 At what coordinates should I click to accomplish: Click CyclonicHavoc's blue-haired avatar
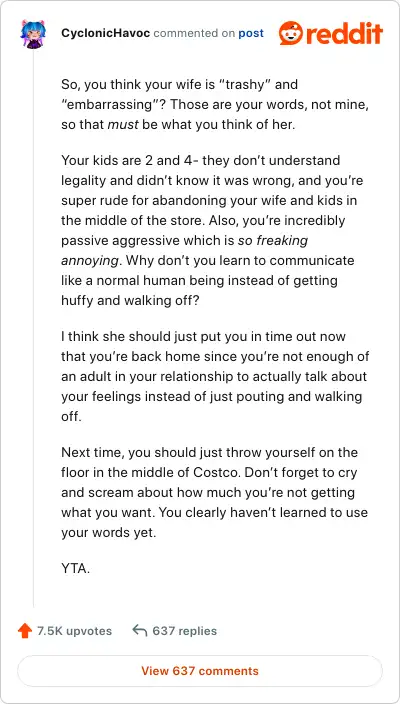33,34
